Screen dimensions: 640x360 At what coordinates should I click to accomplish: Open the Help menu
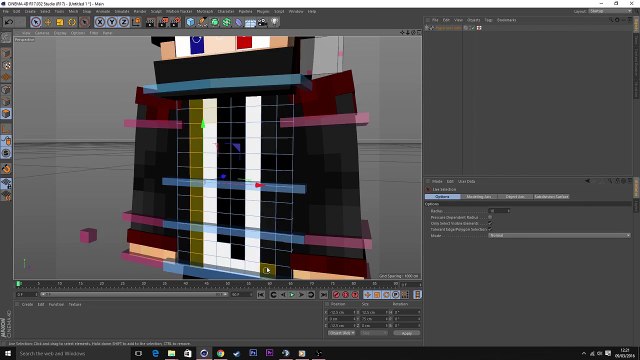pyautogui.click(x=312, y=11)
